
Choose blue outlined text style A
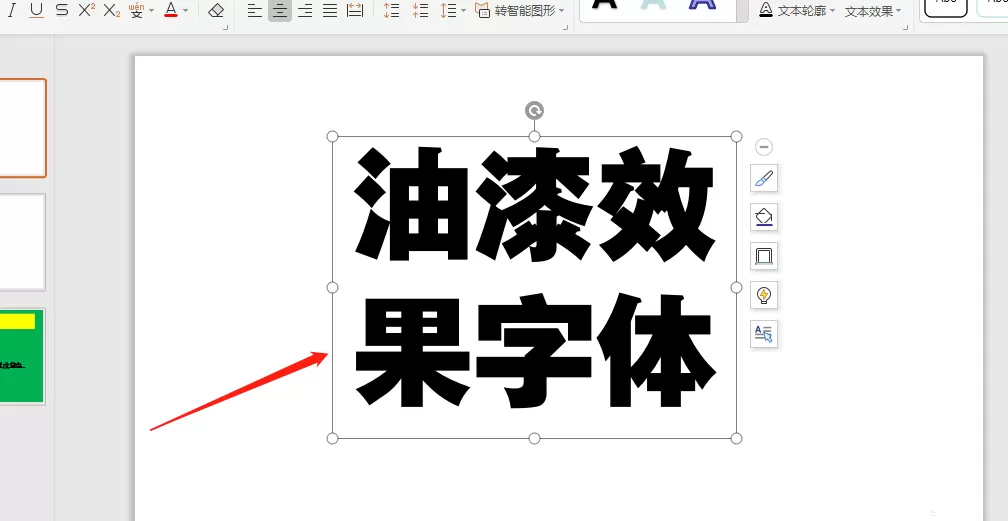(x=702, y=5)
